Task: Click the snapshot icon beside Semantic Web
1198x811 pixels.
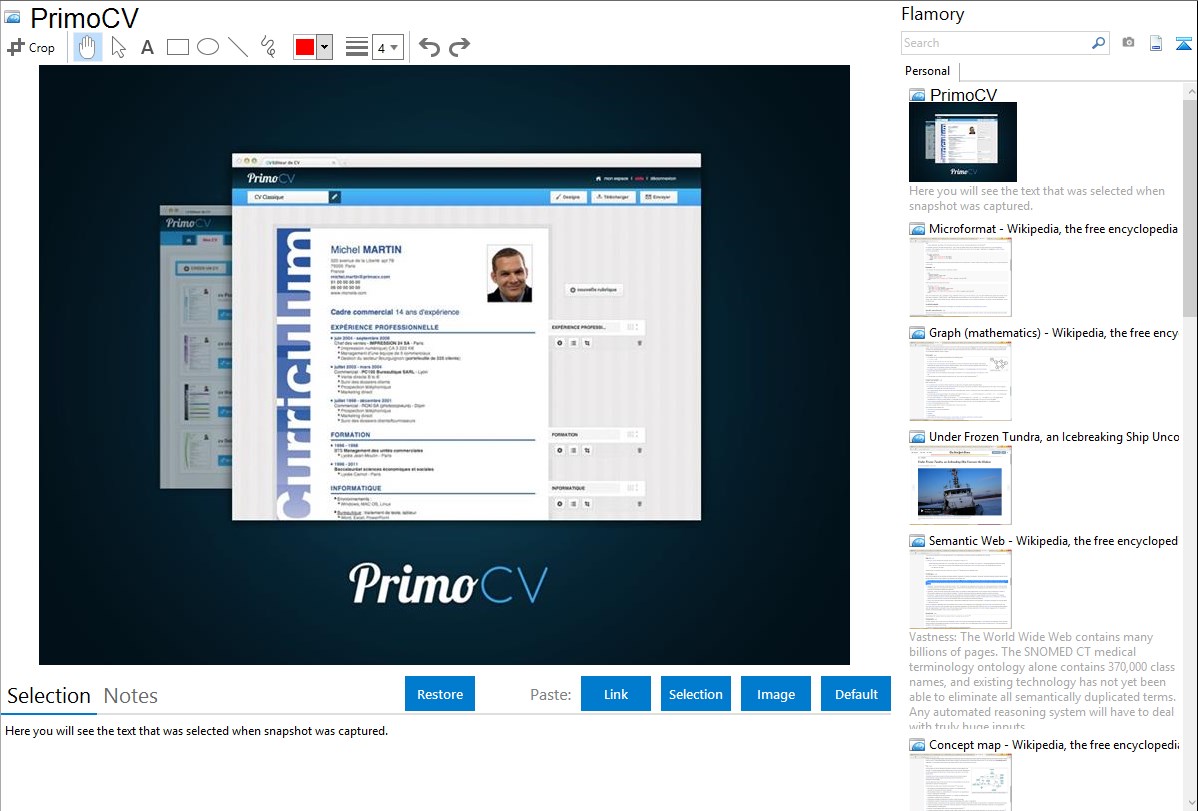Action: (x=917, y=541)
